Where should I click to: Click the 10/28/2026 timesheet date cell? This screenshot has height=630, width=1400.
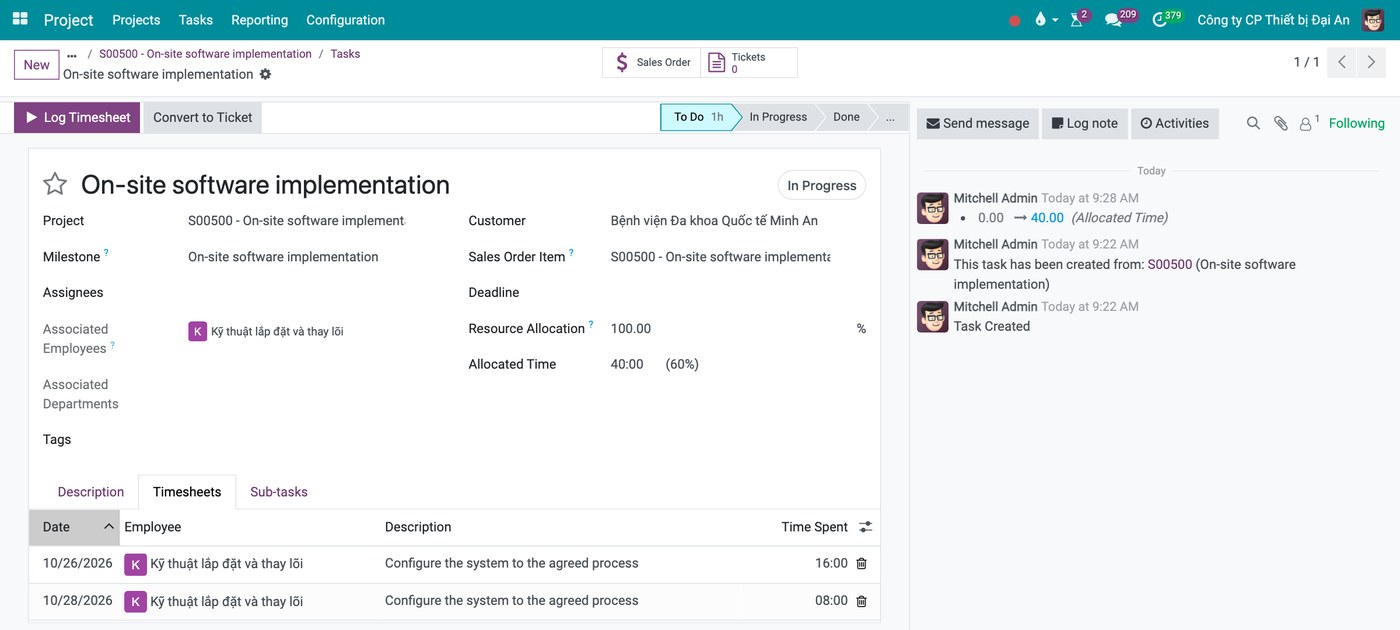77,601
